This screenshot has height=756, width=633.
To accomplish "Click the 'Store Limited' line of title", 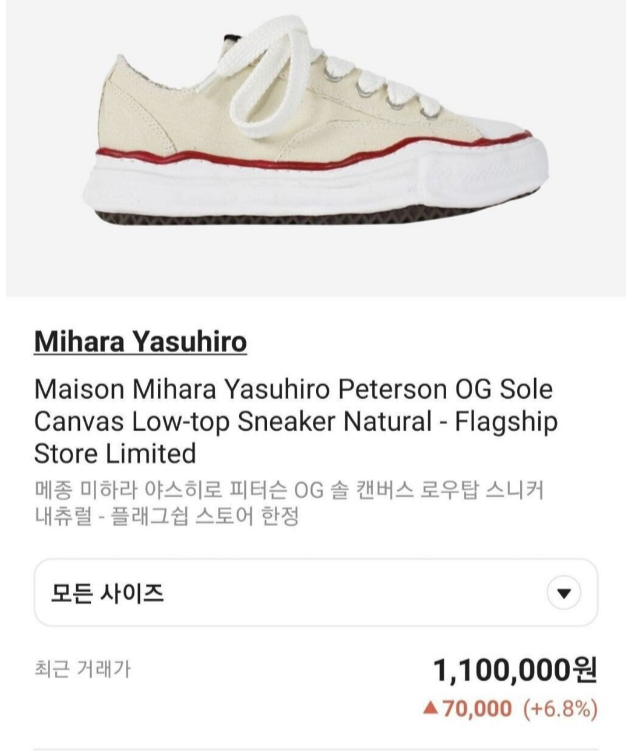I will tap(115, 454).
